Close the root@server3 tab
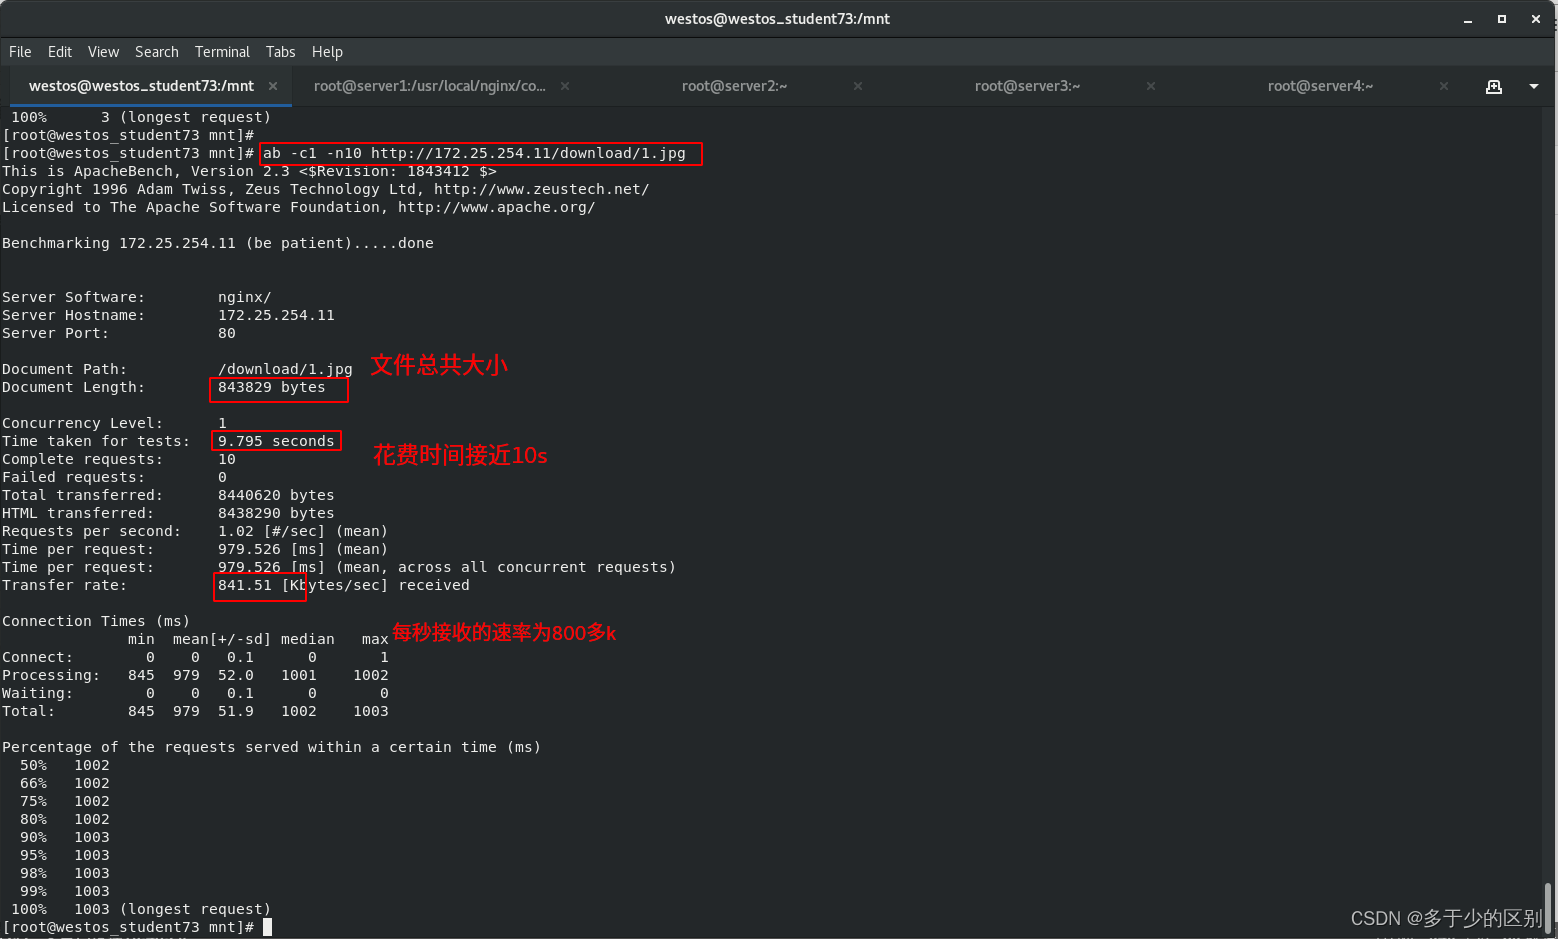 (1151, 86)
